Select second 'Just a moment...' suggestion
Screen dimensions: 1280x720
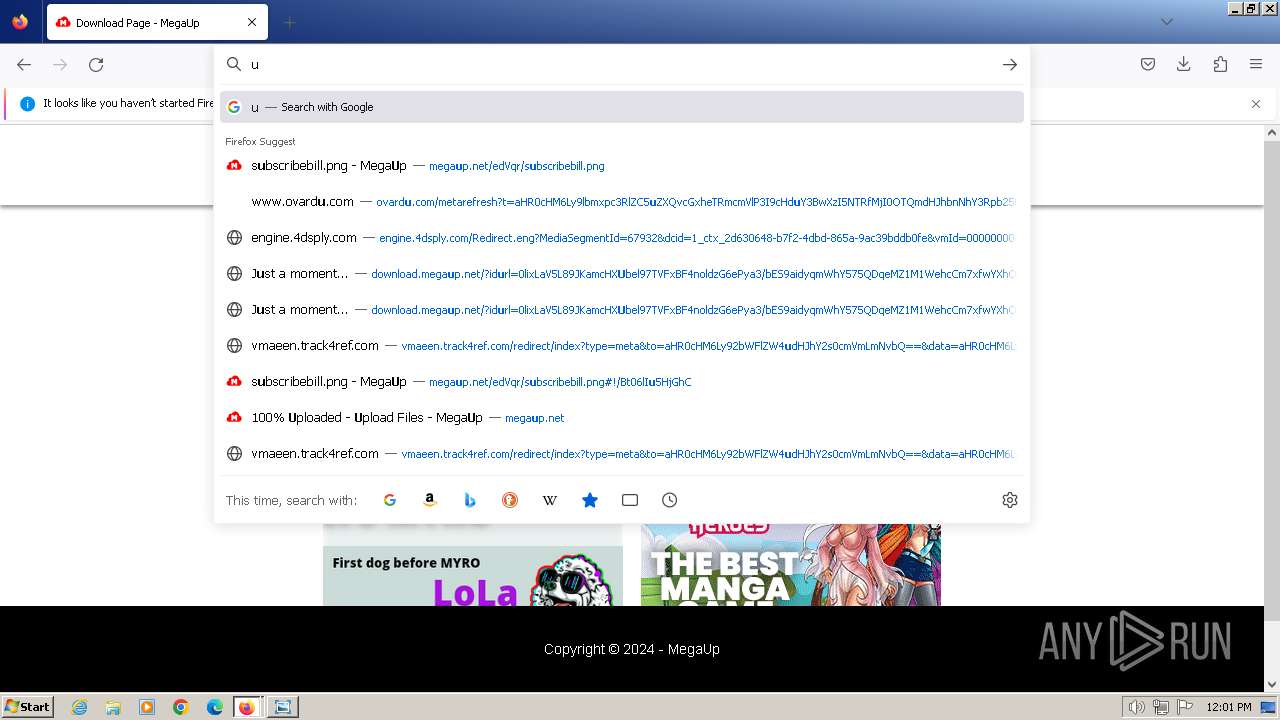[622, 310]
